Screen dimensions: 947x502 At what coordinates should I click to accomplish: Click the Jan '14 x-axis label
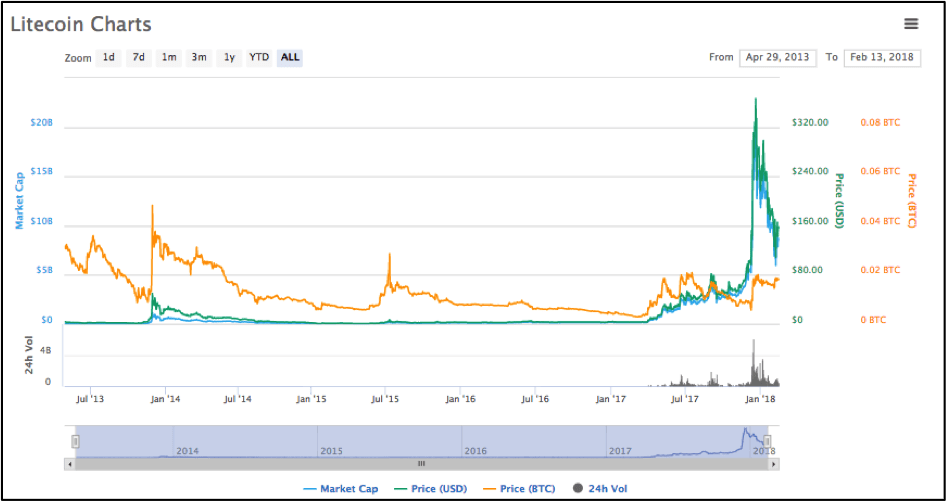tap(165, 399)
